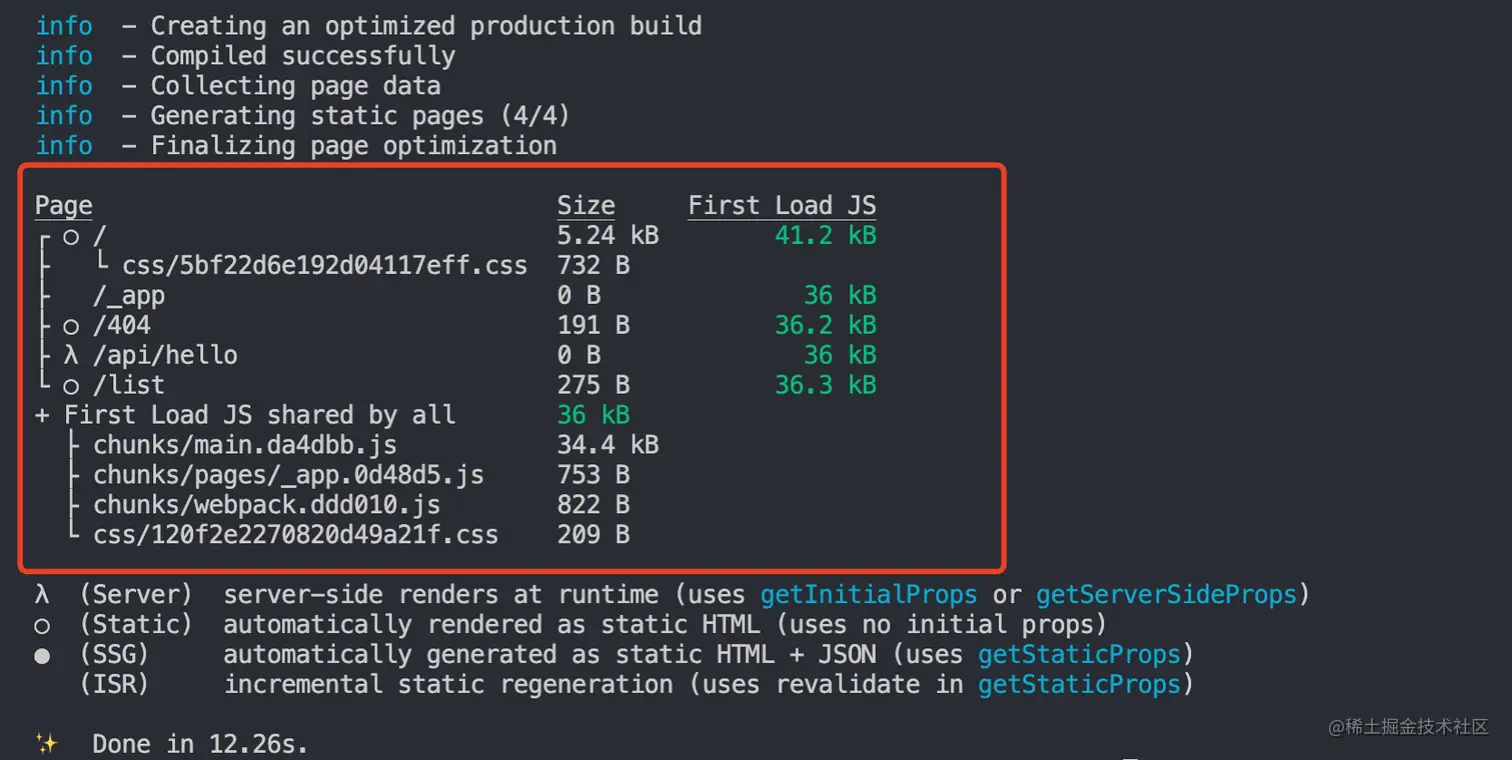Select the chunks/main.da4dbb.js entry
The width and height of the screenshot is (1512, 760).
tap(245, 445)
